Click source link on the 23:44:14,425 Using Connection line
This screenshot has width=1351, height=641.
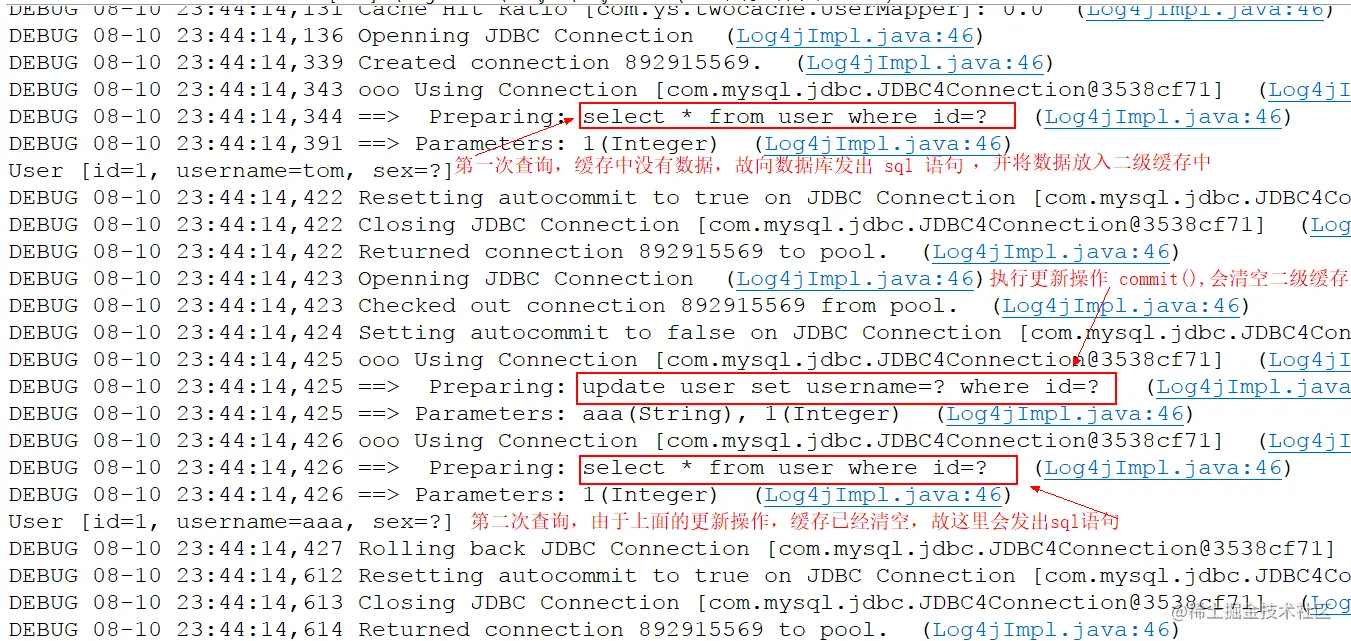(1310, 360)
